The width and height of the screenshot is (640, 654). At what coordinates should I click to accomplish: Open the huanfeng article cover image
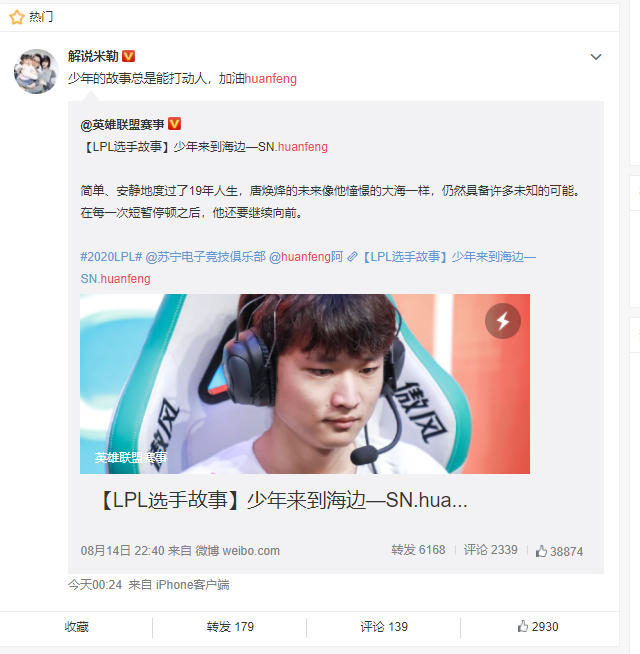coord(305,384)
